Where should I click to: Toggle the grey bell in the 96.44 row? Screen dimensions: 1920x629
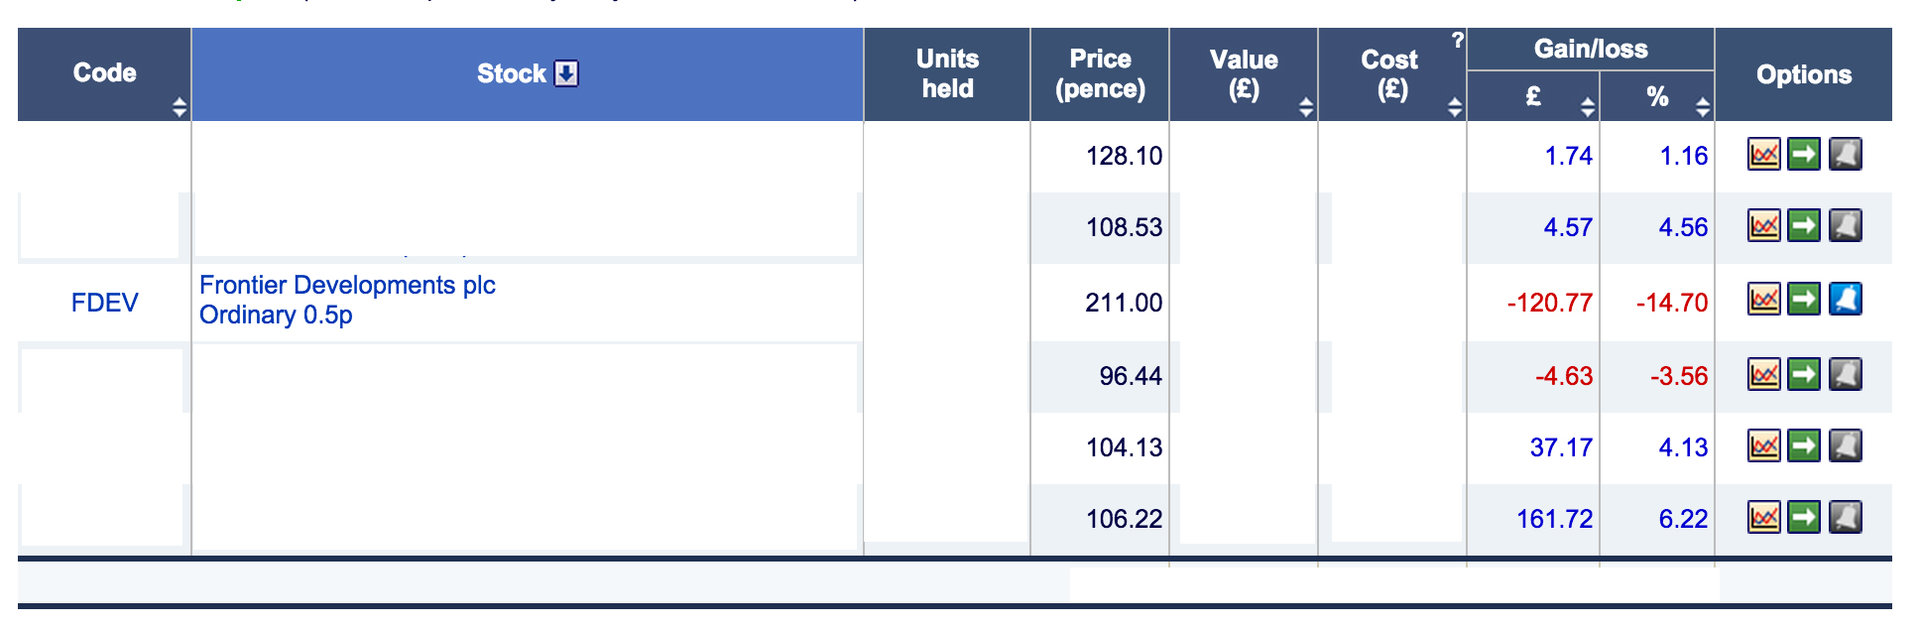coord(1845,375)
